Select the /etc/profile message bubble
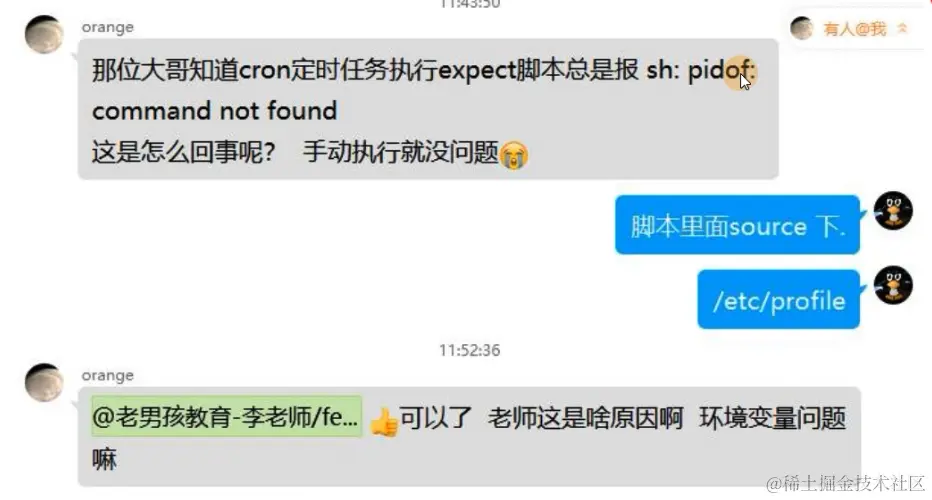 pyautogui.click(x=779, y=299)
